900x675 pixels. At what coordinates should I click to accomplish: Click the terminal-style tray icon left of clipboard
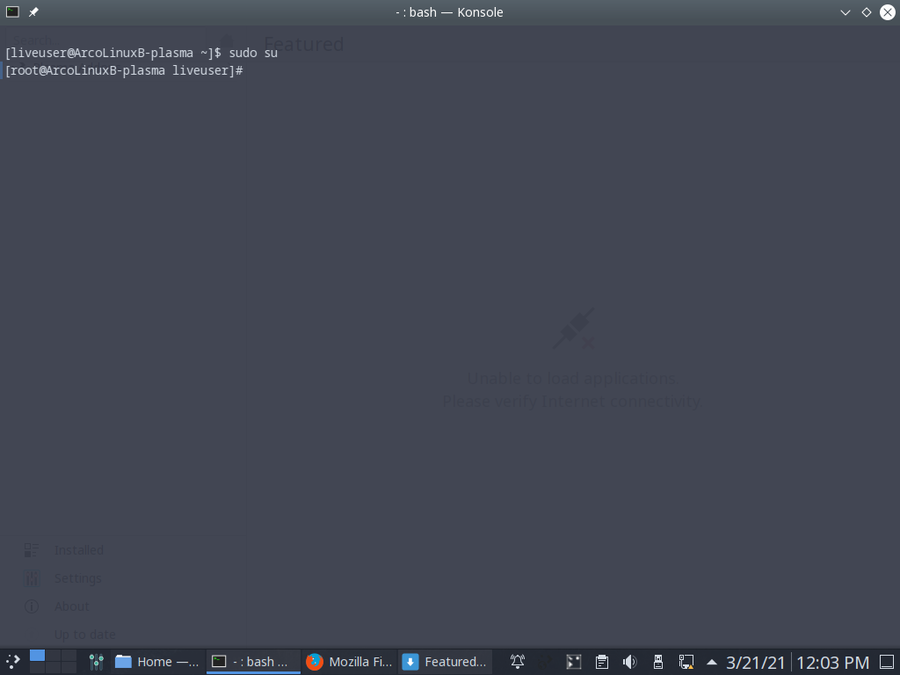pos(573,662)
